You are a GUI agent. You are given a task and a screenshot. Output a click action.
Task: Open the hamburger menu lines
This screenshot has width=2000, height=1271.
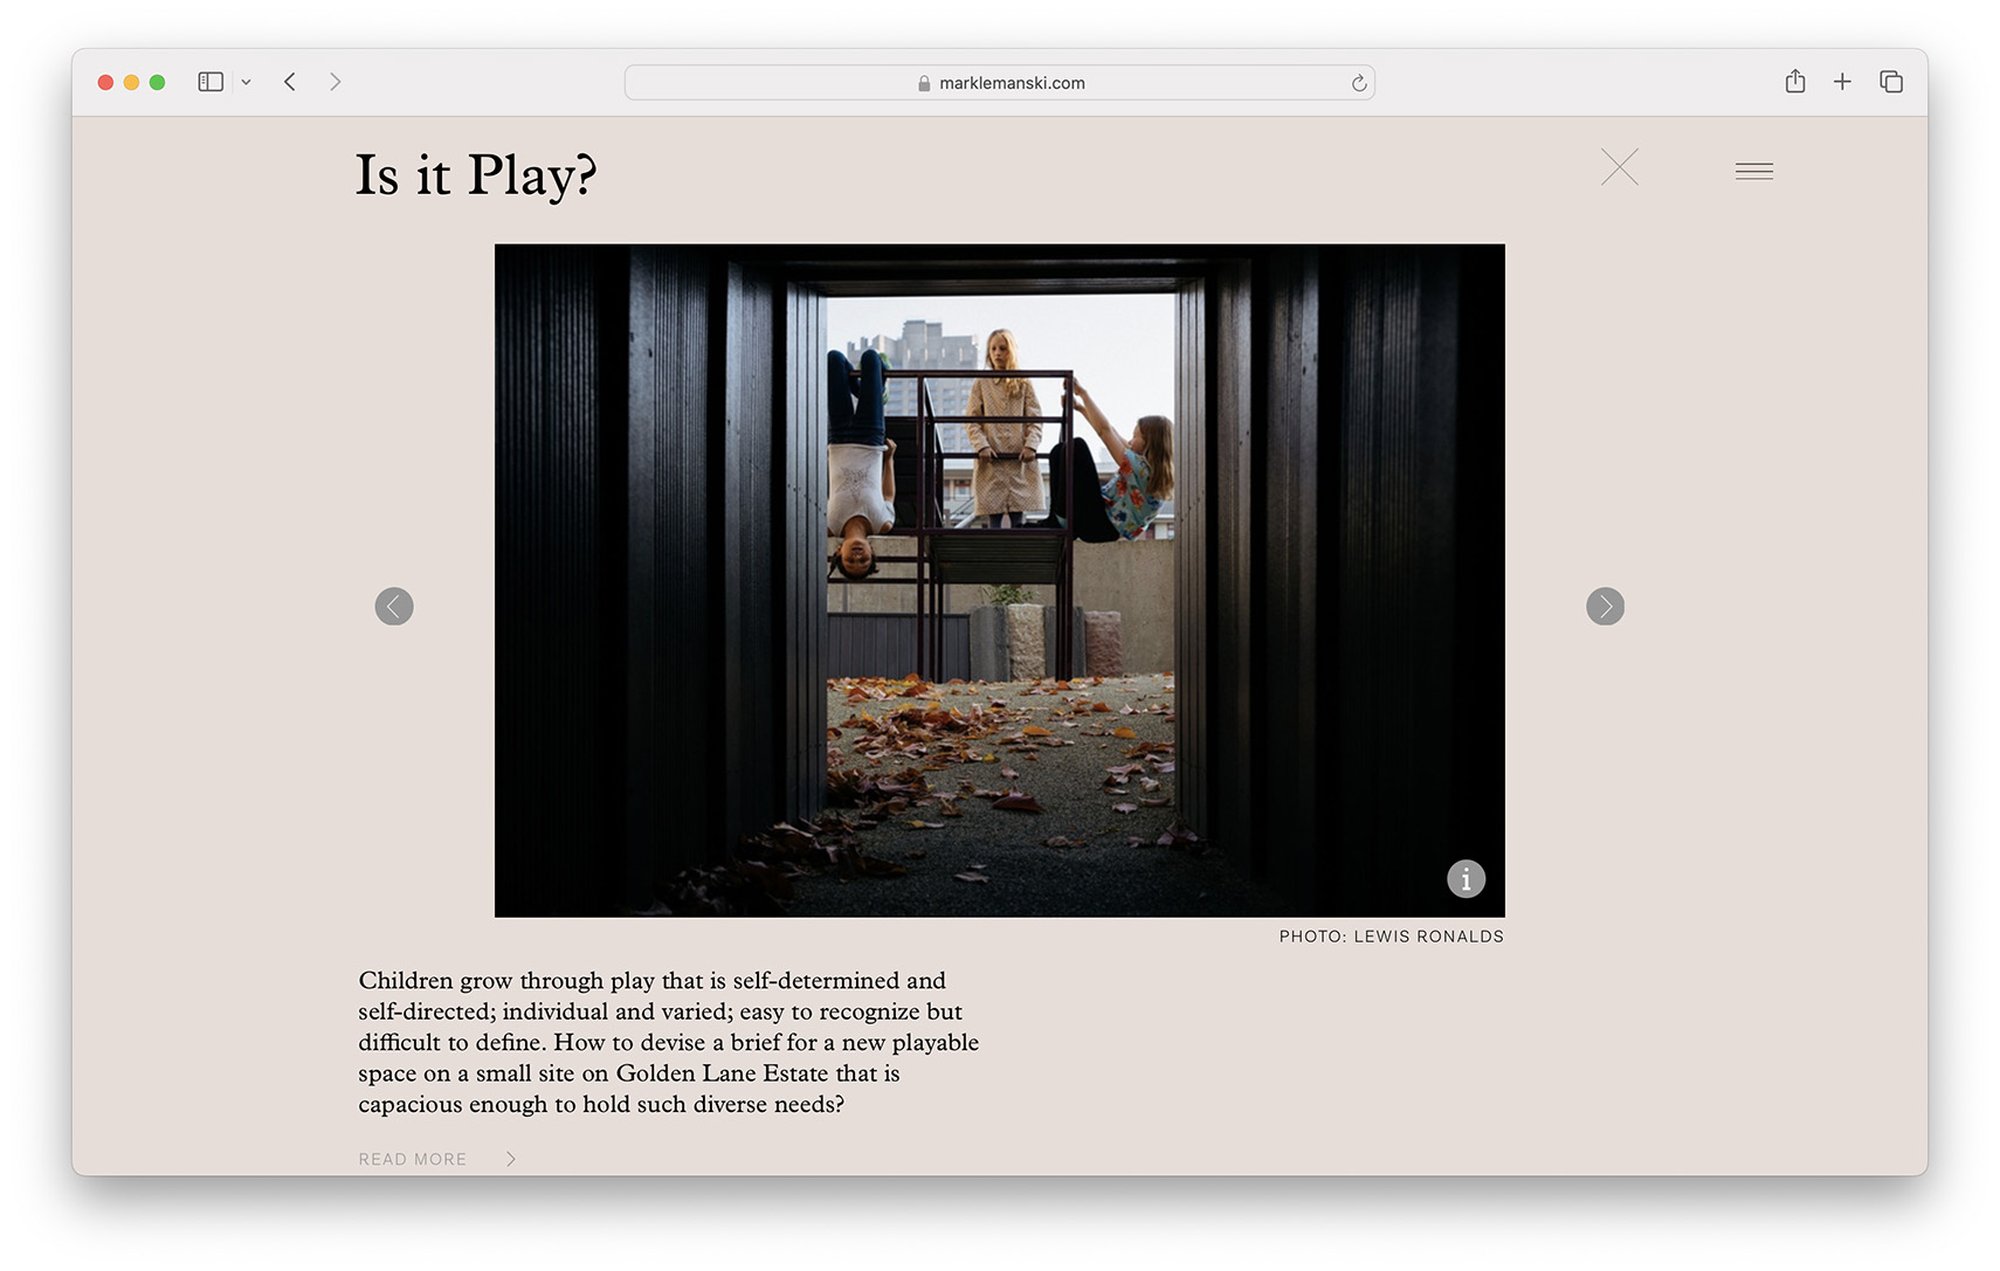pyautogui.click(x=1754, y=171)
